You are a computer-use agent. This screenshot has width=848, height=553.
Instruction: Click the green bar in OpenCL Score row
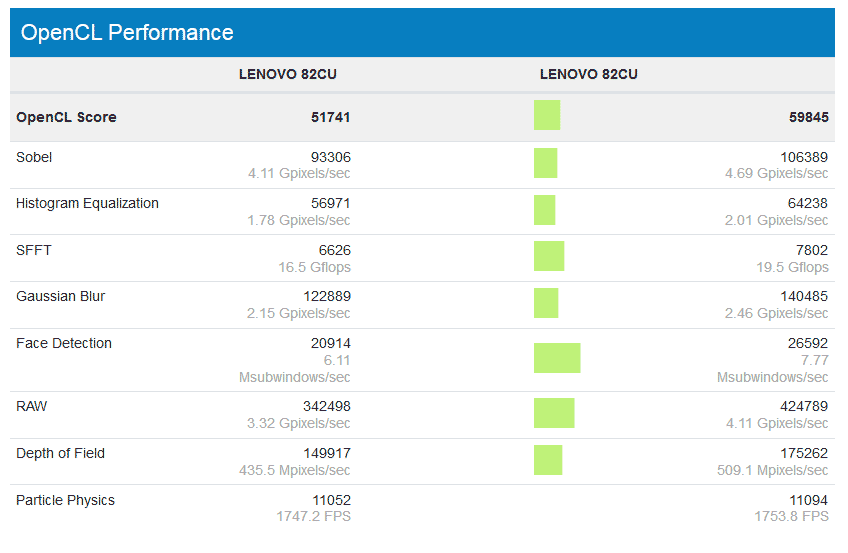[547, 115]
